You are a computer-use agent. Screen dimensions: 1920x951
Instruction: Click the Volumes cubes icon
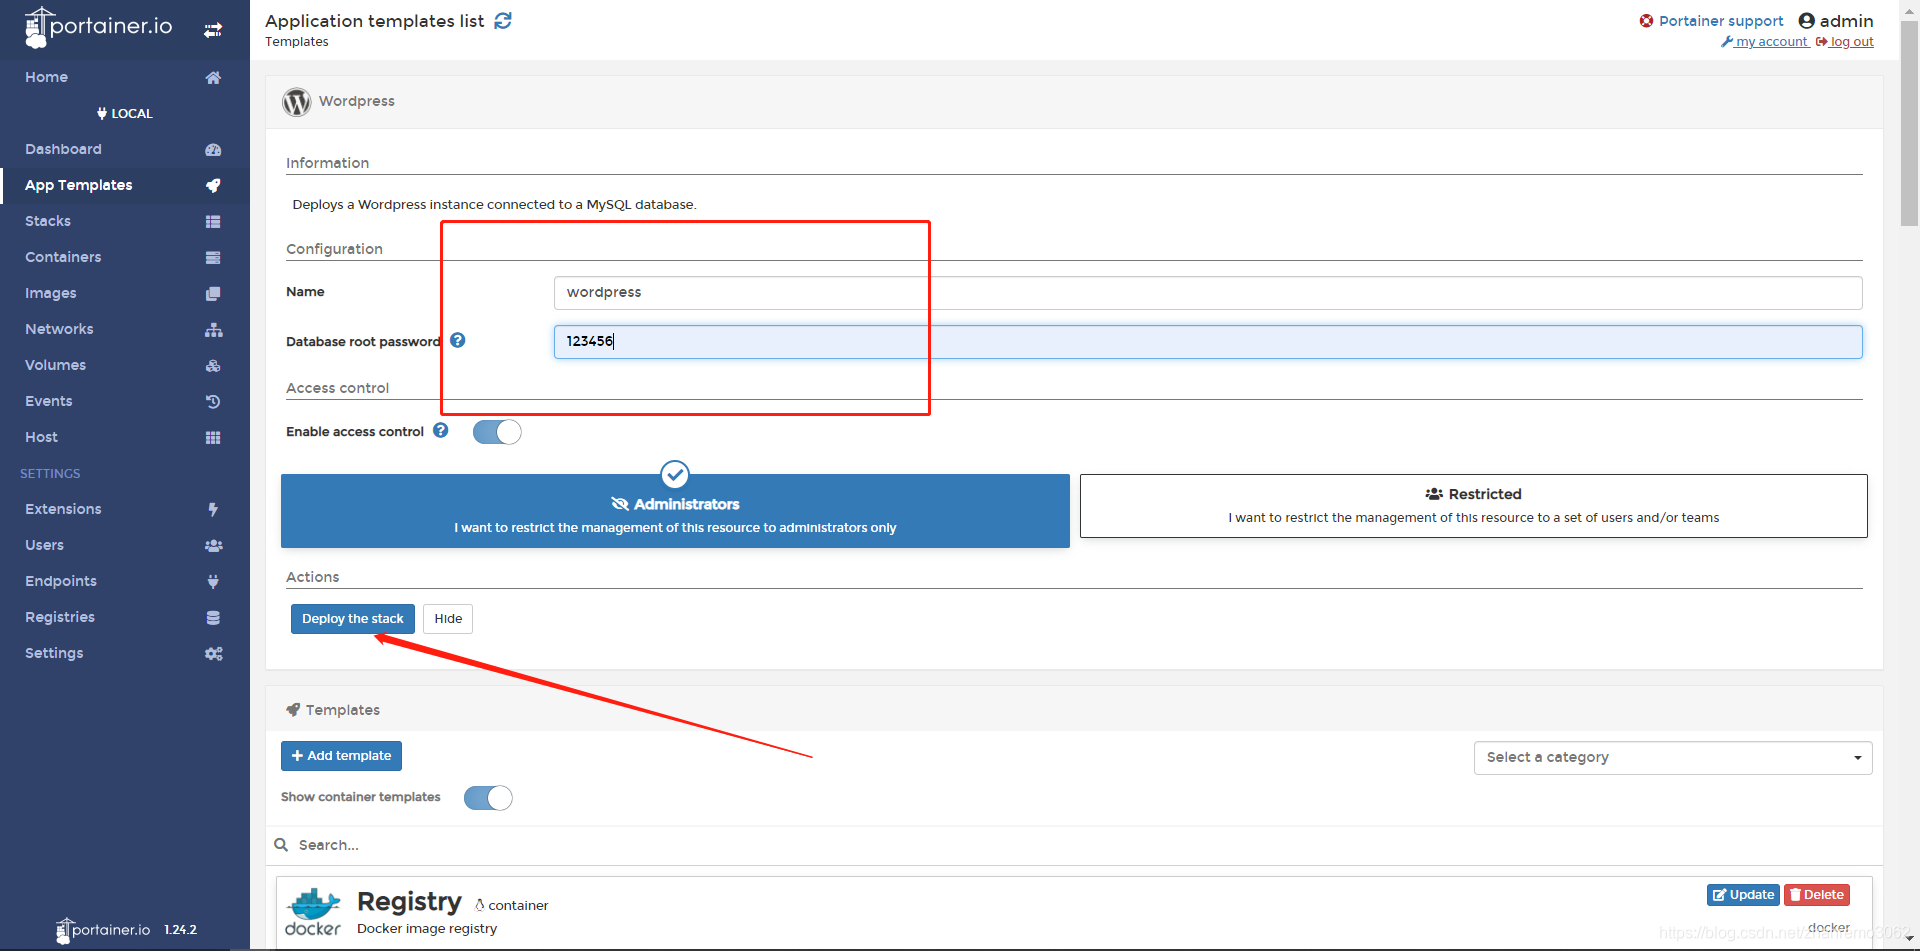tap(213, 366)
